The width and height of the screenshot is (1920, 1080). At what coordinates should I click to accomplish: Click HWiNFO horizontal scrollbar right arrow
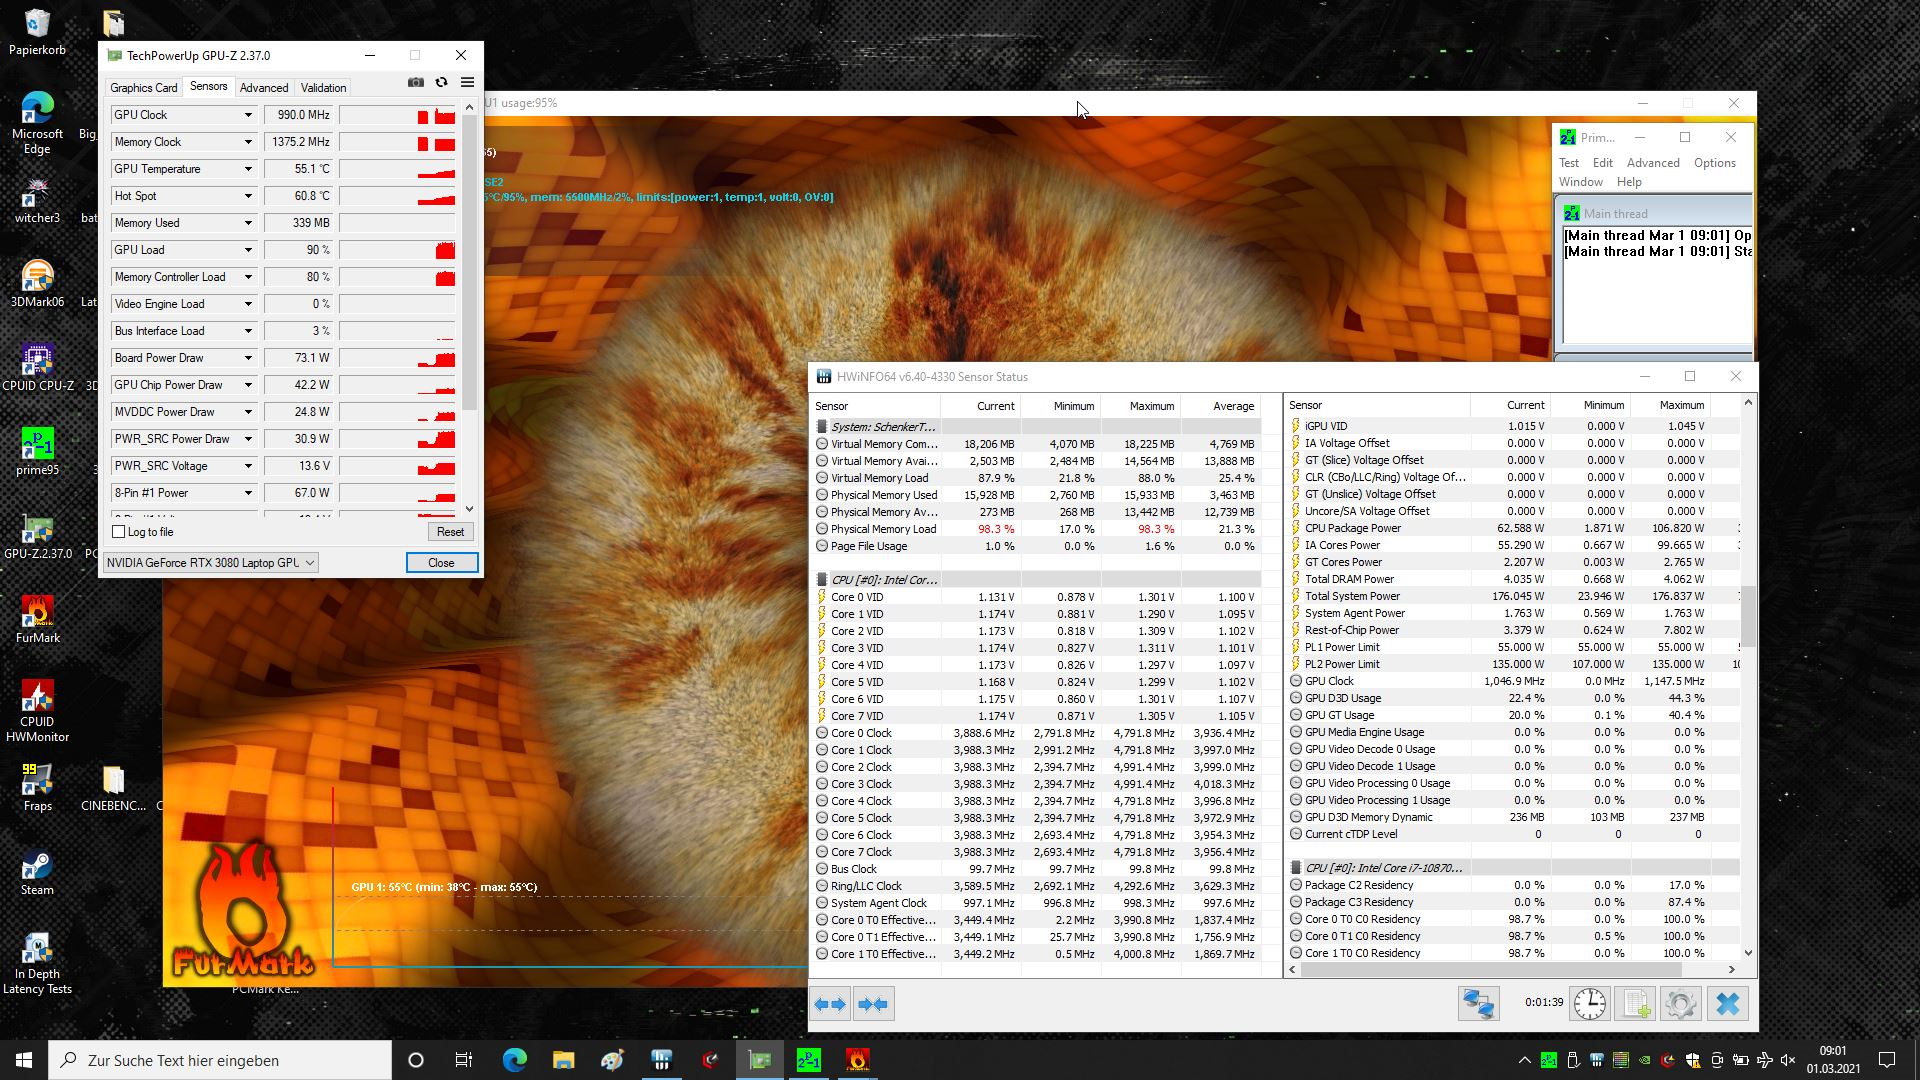(x=1732, y=970)
